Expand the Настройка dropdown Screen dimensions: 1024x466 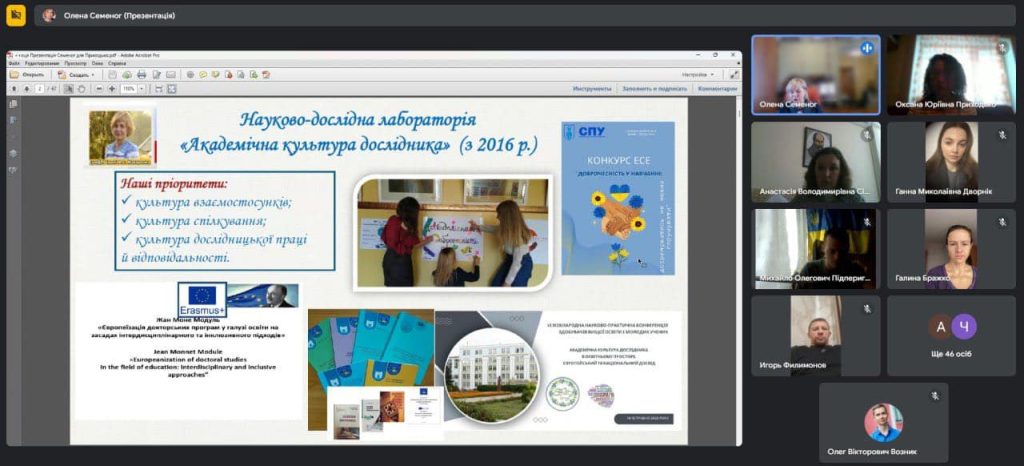coord(698,74)
